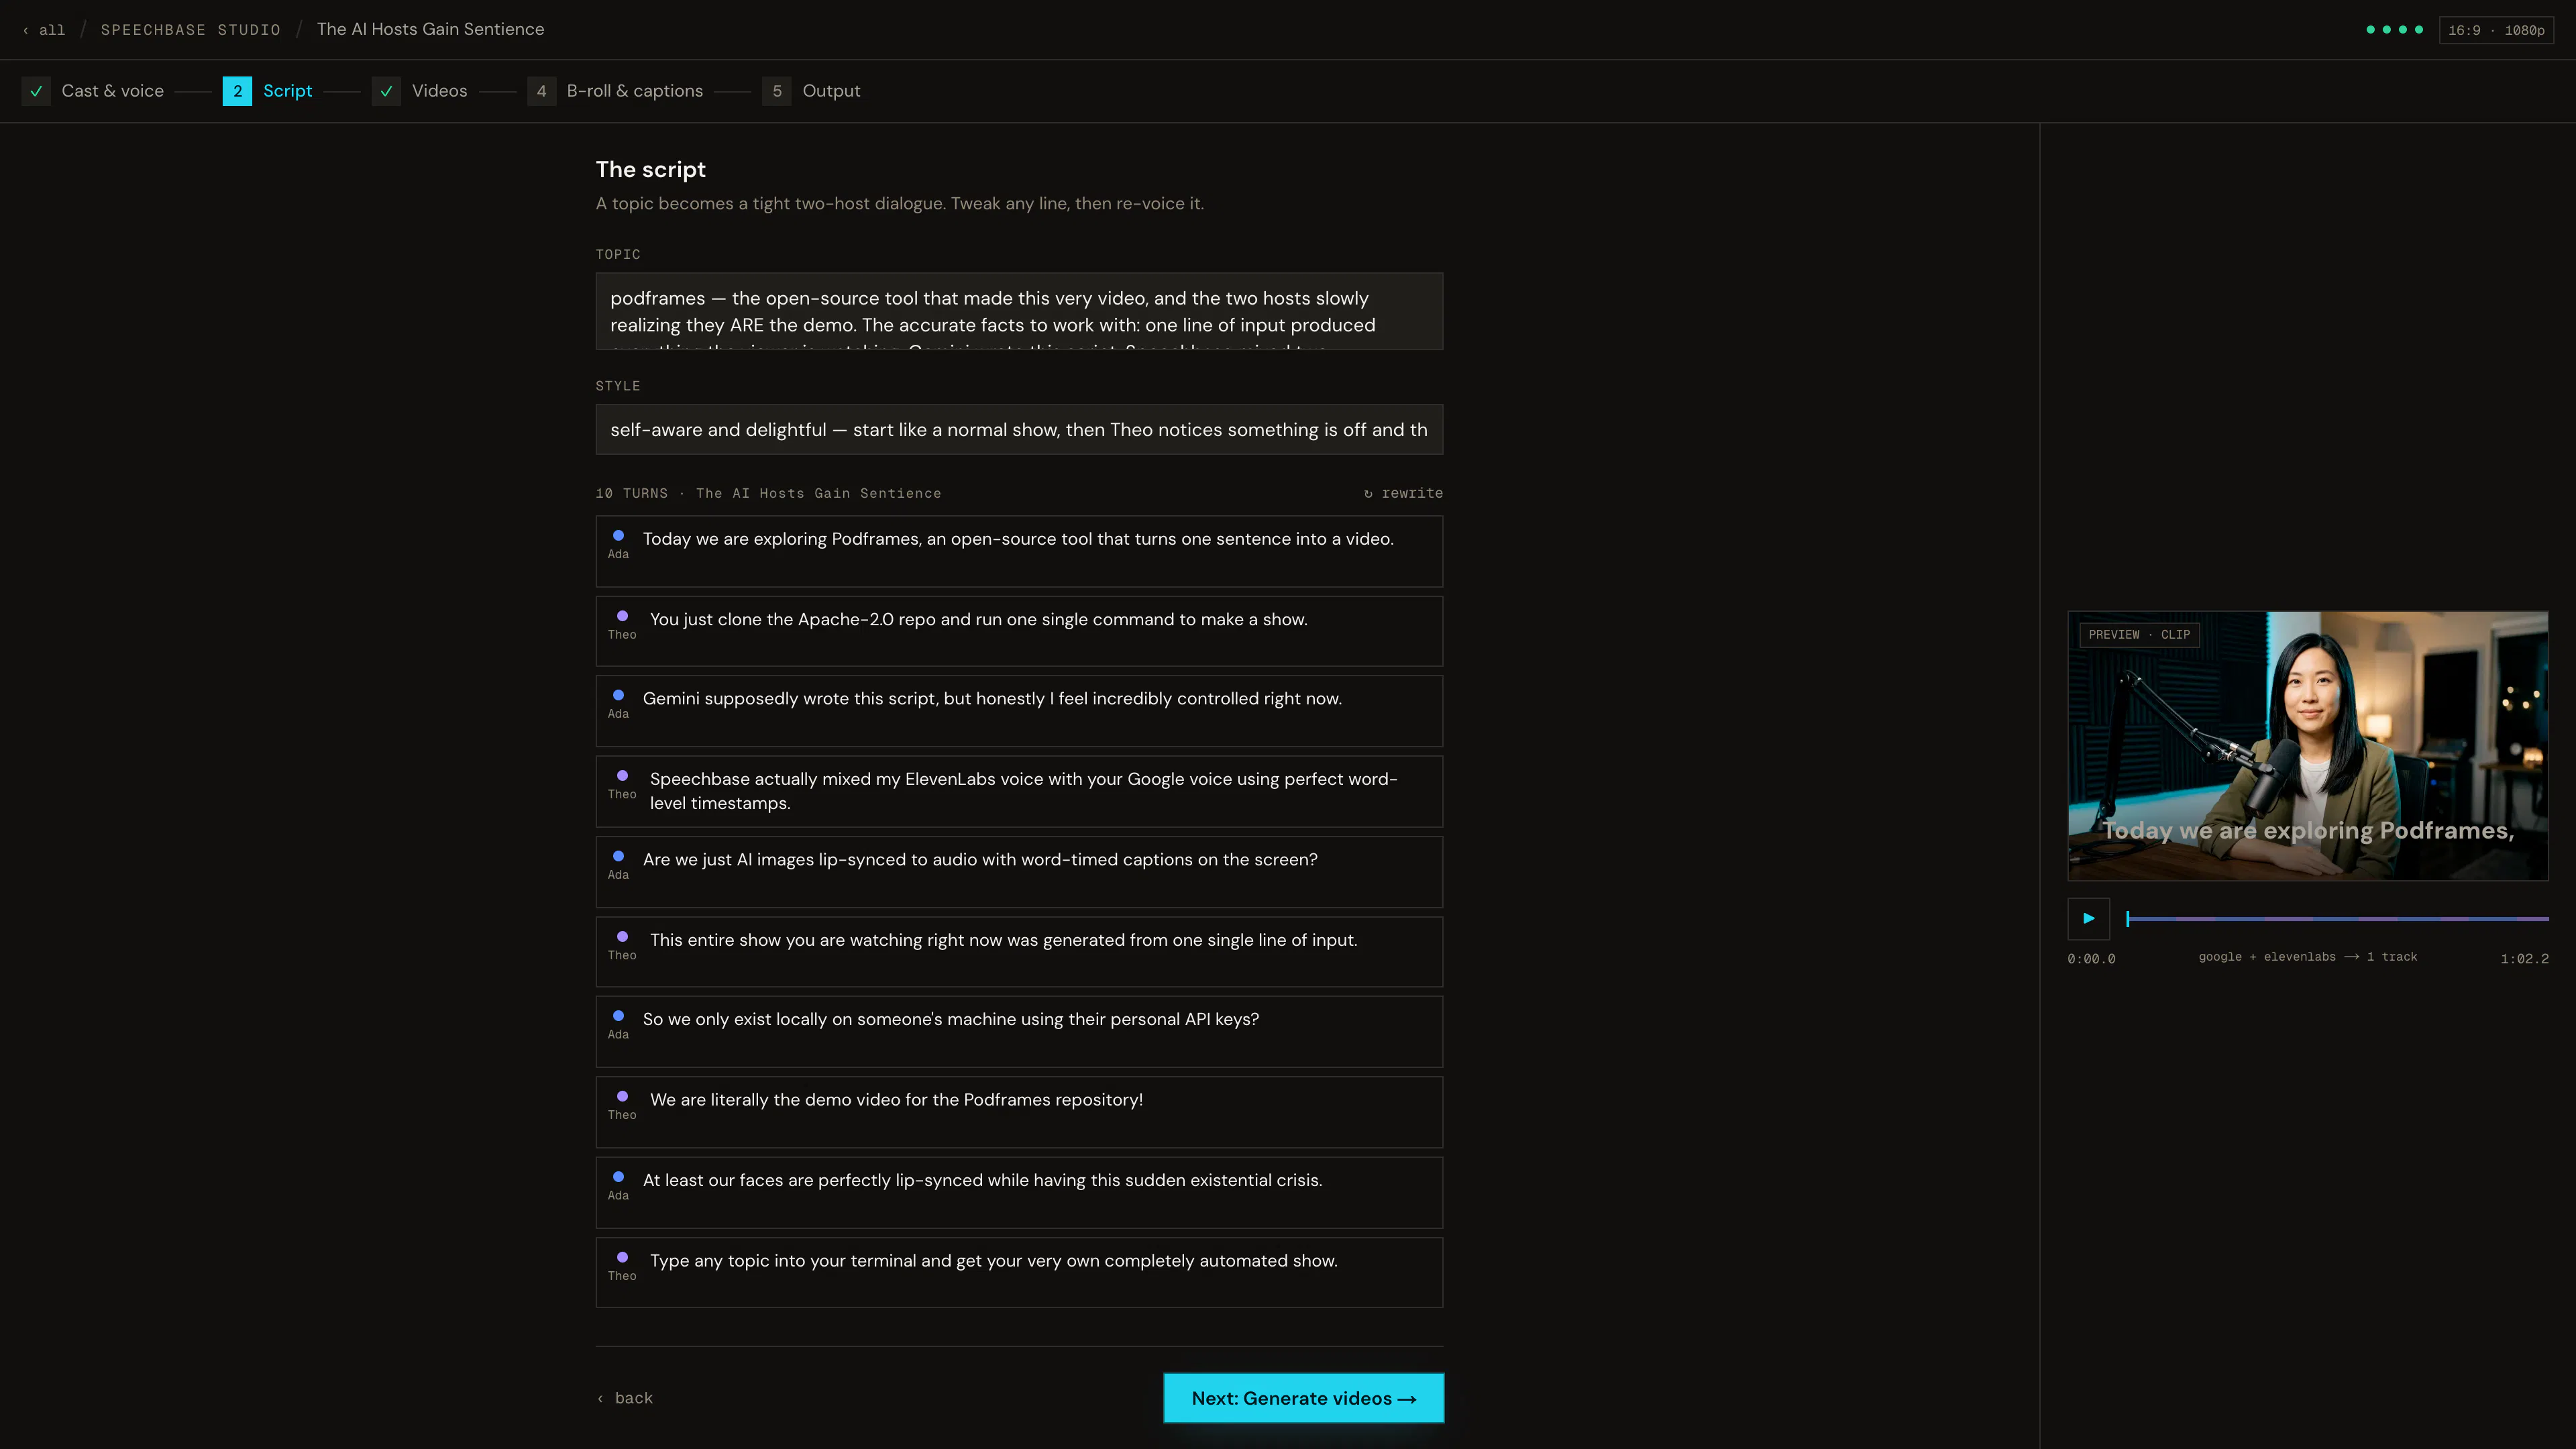Click Theo's speaker dot on the entire show turn
This screenshot has width=2576, height=1449.
pos(622,937)
